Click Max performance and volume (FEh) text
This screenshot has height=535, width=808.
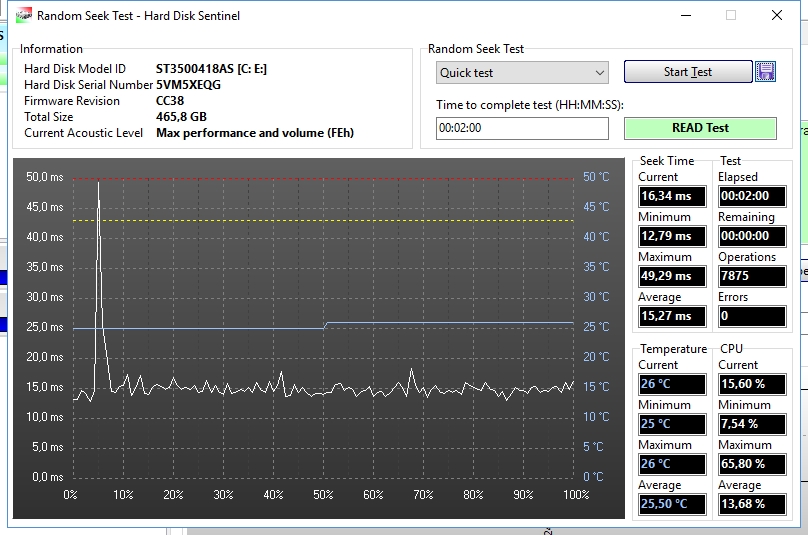[x=255, y=132]
